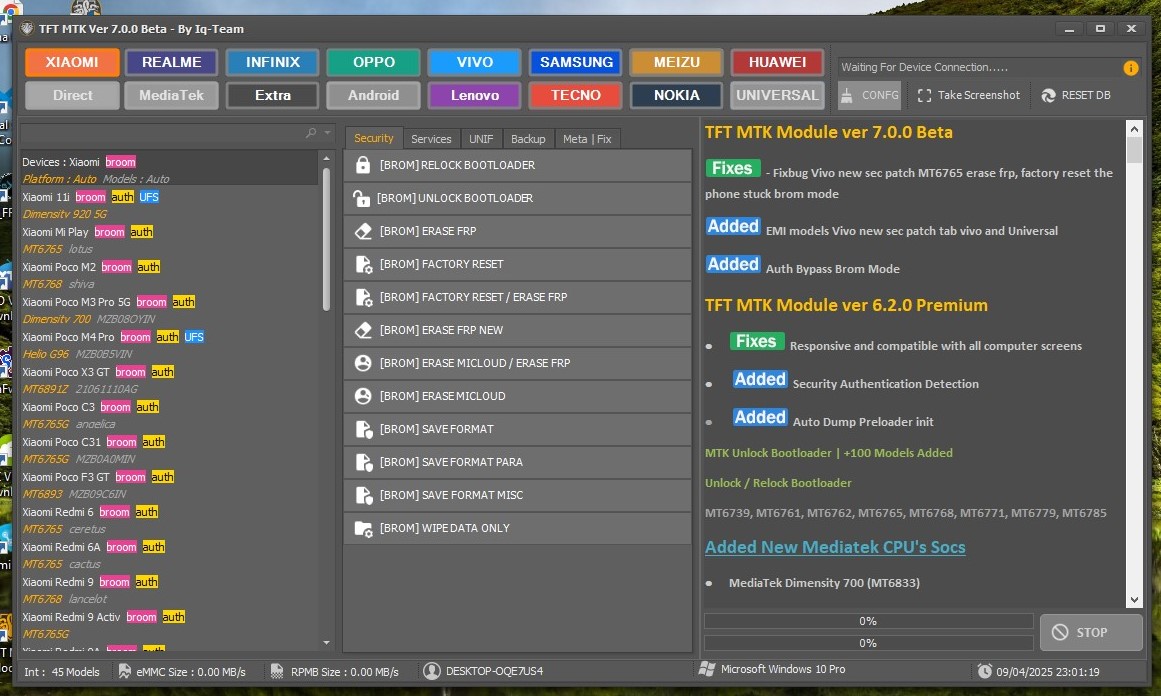Click the user icon next to DESKTOP-OQE7US4
This screenshot has width=1161, height=696.
(x=432, y=671)
